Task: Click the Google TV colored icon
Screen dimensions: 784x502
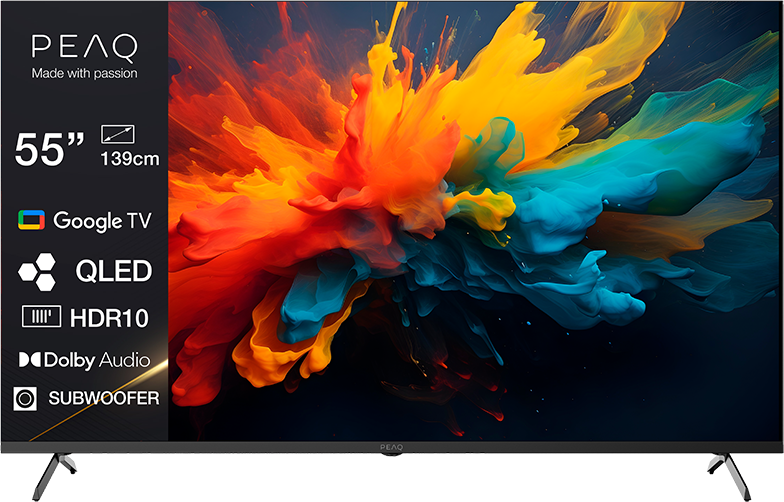Action: pyautogui.click(x=32, y=220)
